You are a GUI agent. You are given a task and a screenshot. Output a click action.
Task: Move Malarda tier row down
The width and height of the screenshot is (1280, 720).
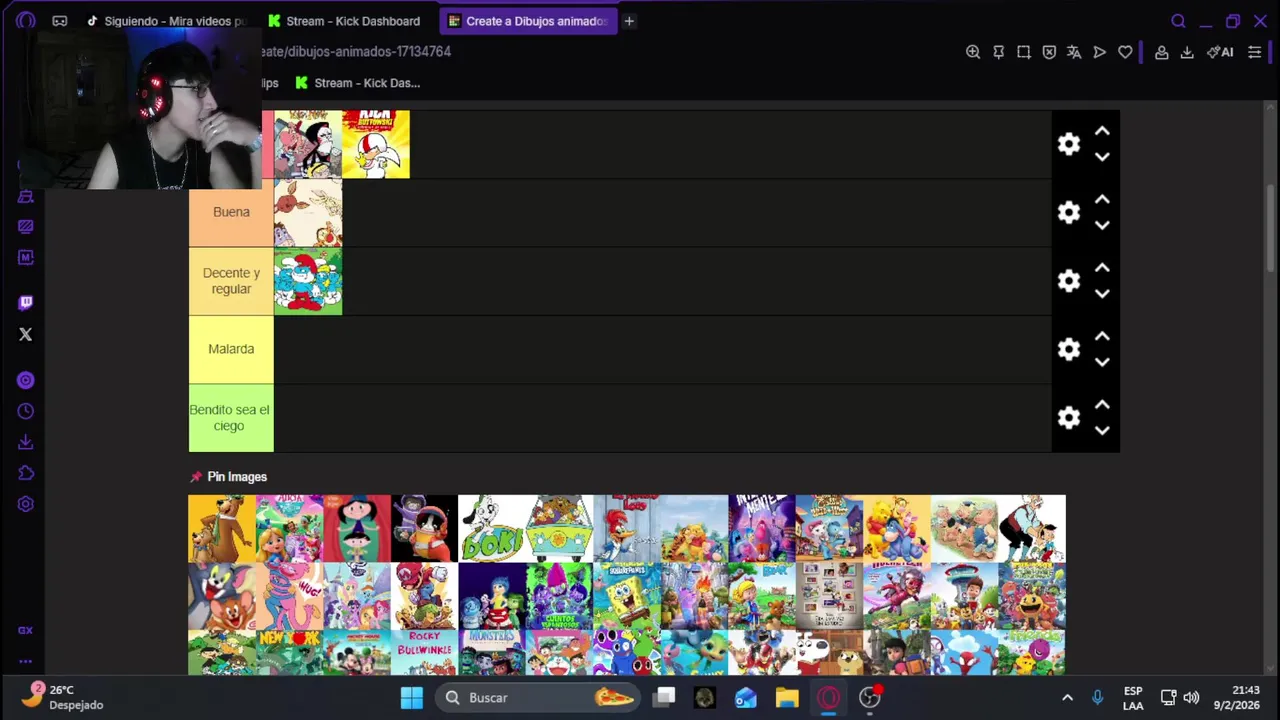click(1102, 362)
